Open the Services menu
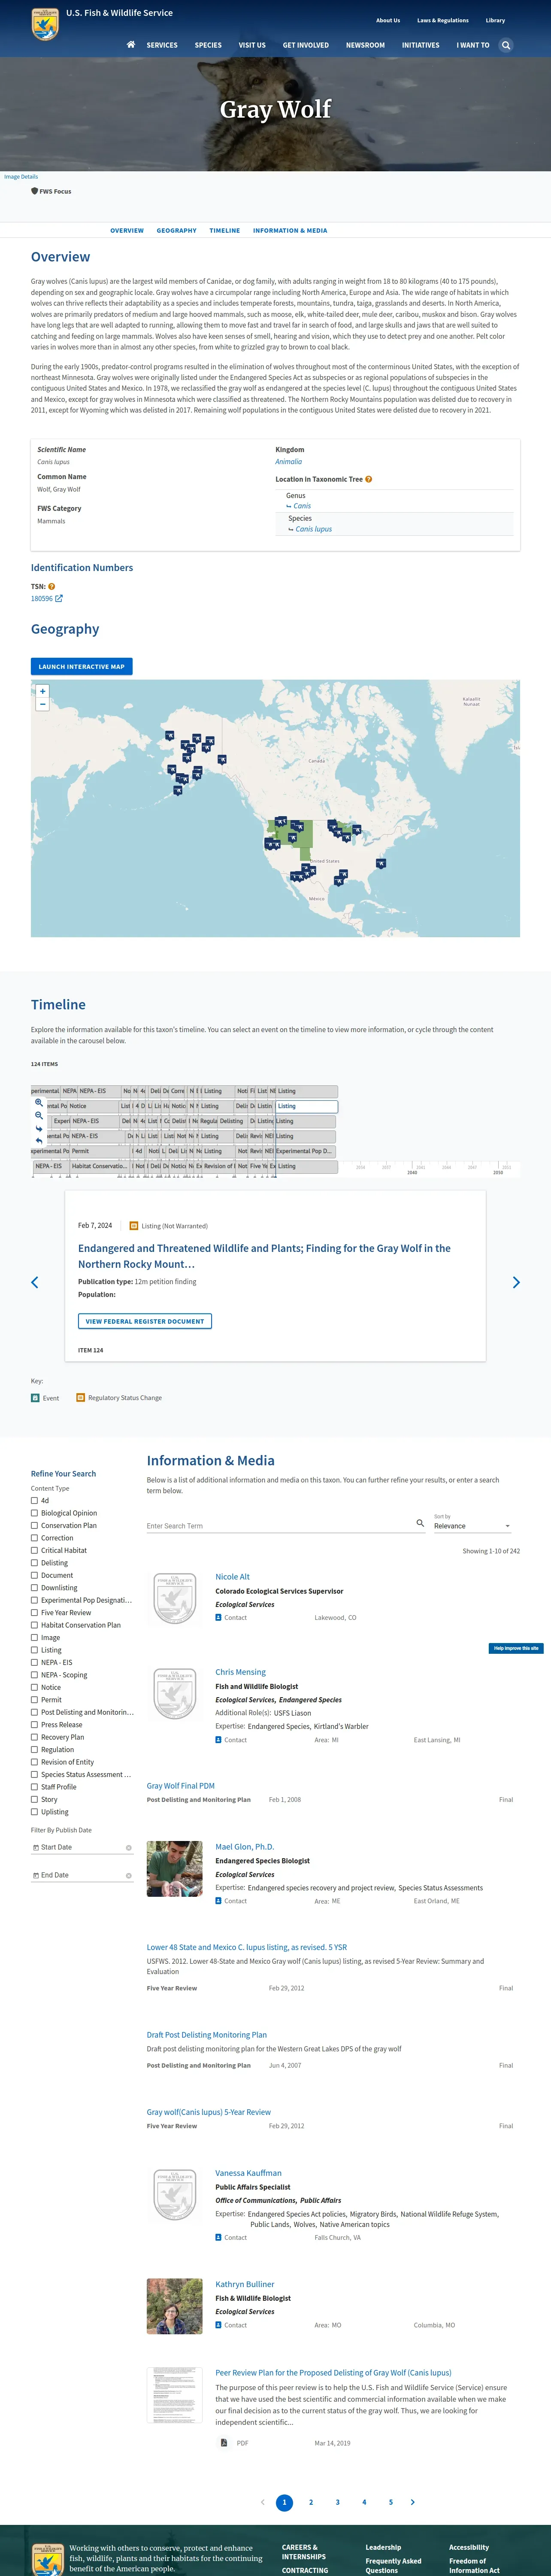Screen dimensions: 551x2576 162,45
